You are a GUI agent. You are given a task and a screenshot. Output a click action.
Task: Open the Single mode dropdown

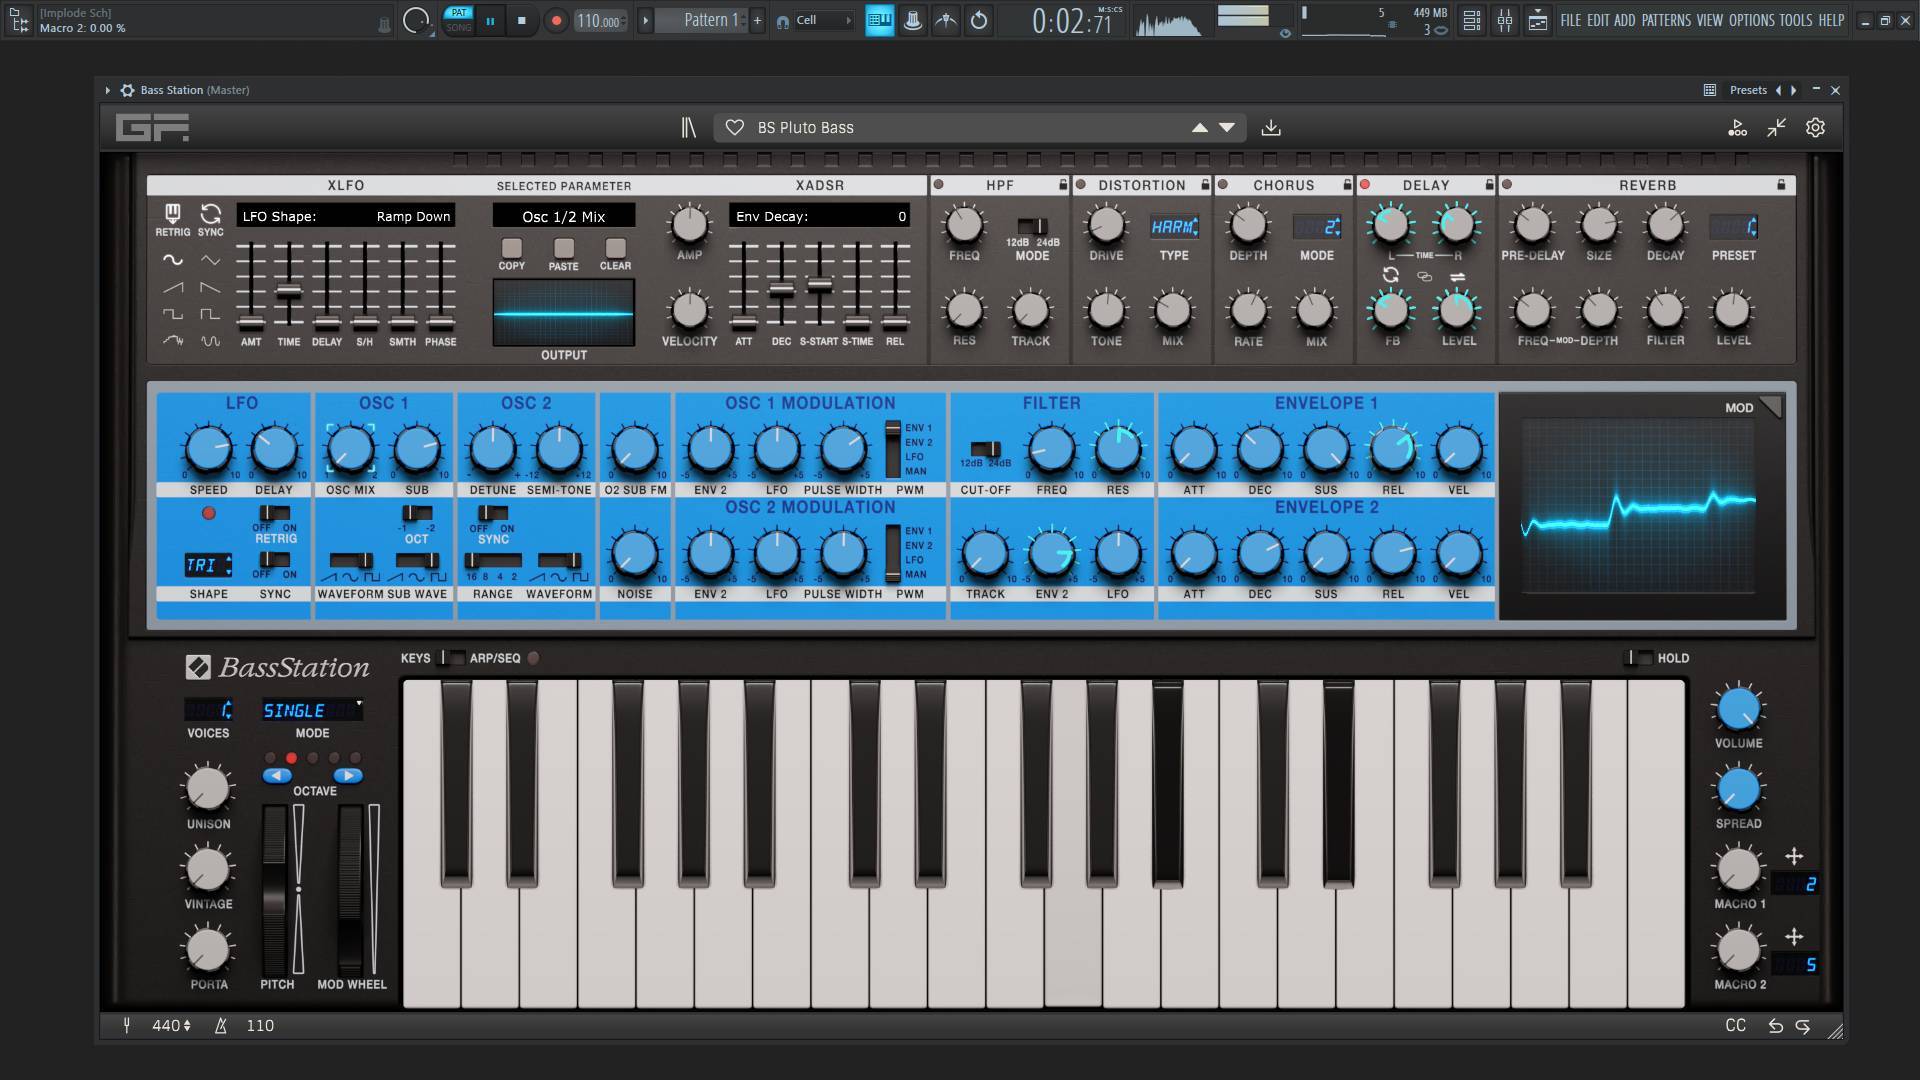(x=312, y=710)
